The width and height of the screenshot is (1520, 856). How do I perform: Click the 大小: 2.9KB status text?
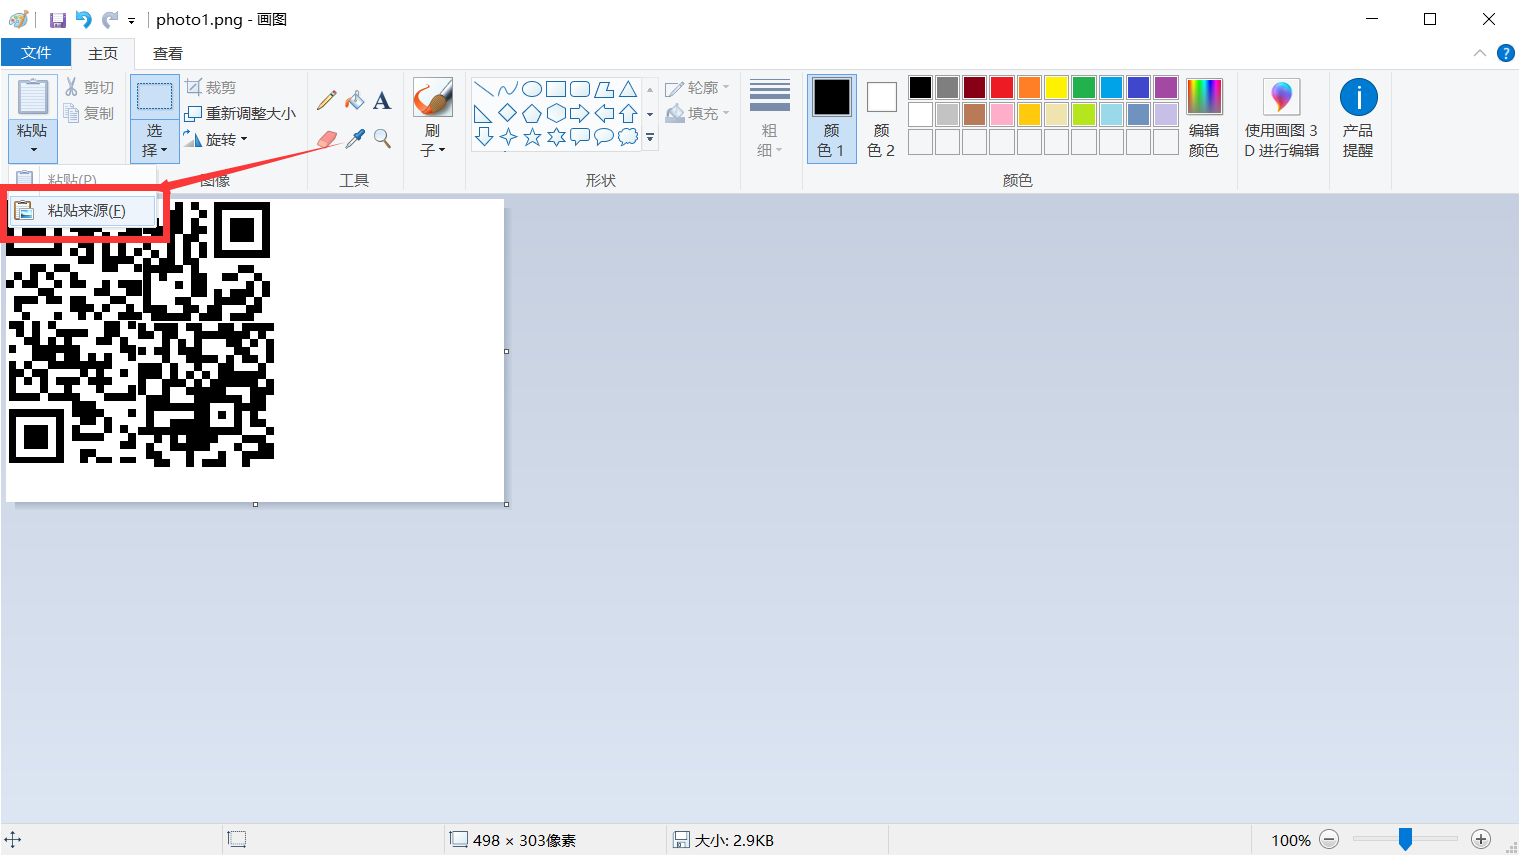coord(734,841)
